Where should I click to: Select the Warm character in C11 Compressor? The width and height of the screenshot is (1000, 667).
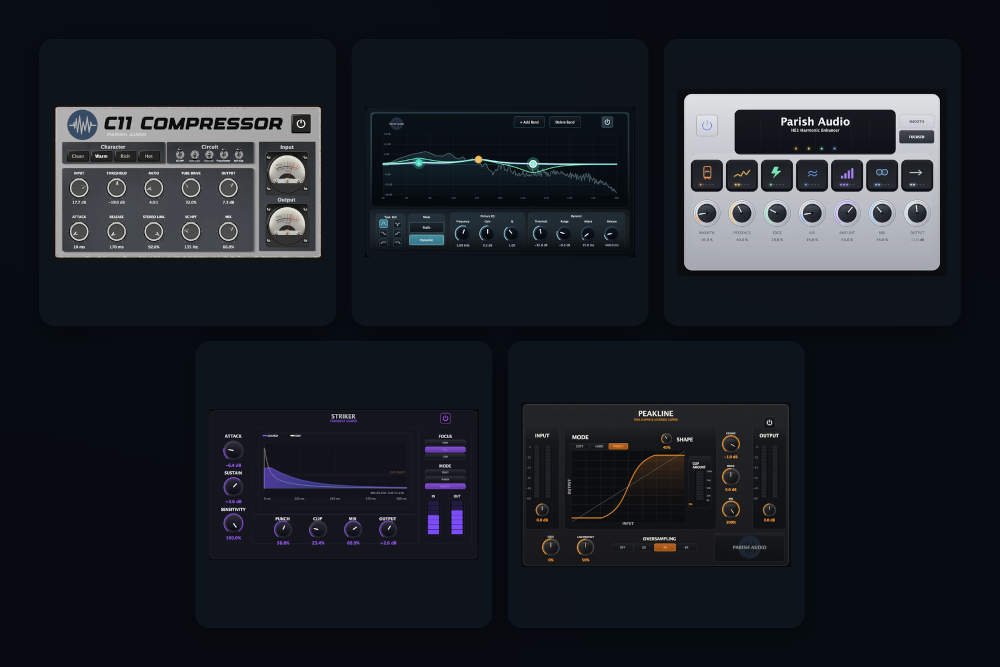click(x=101, y=156)
